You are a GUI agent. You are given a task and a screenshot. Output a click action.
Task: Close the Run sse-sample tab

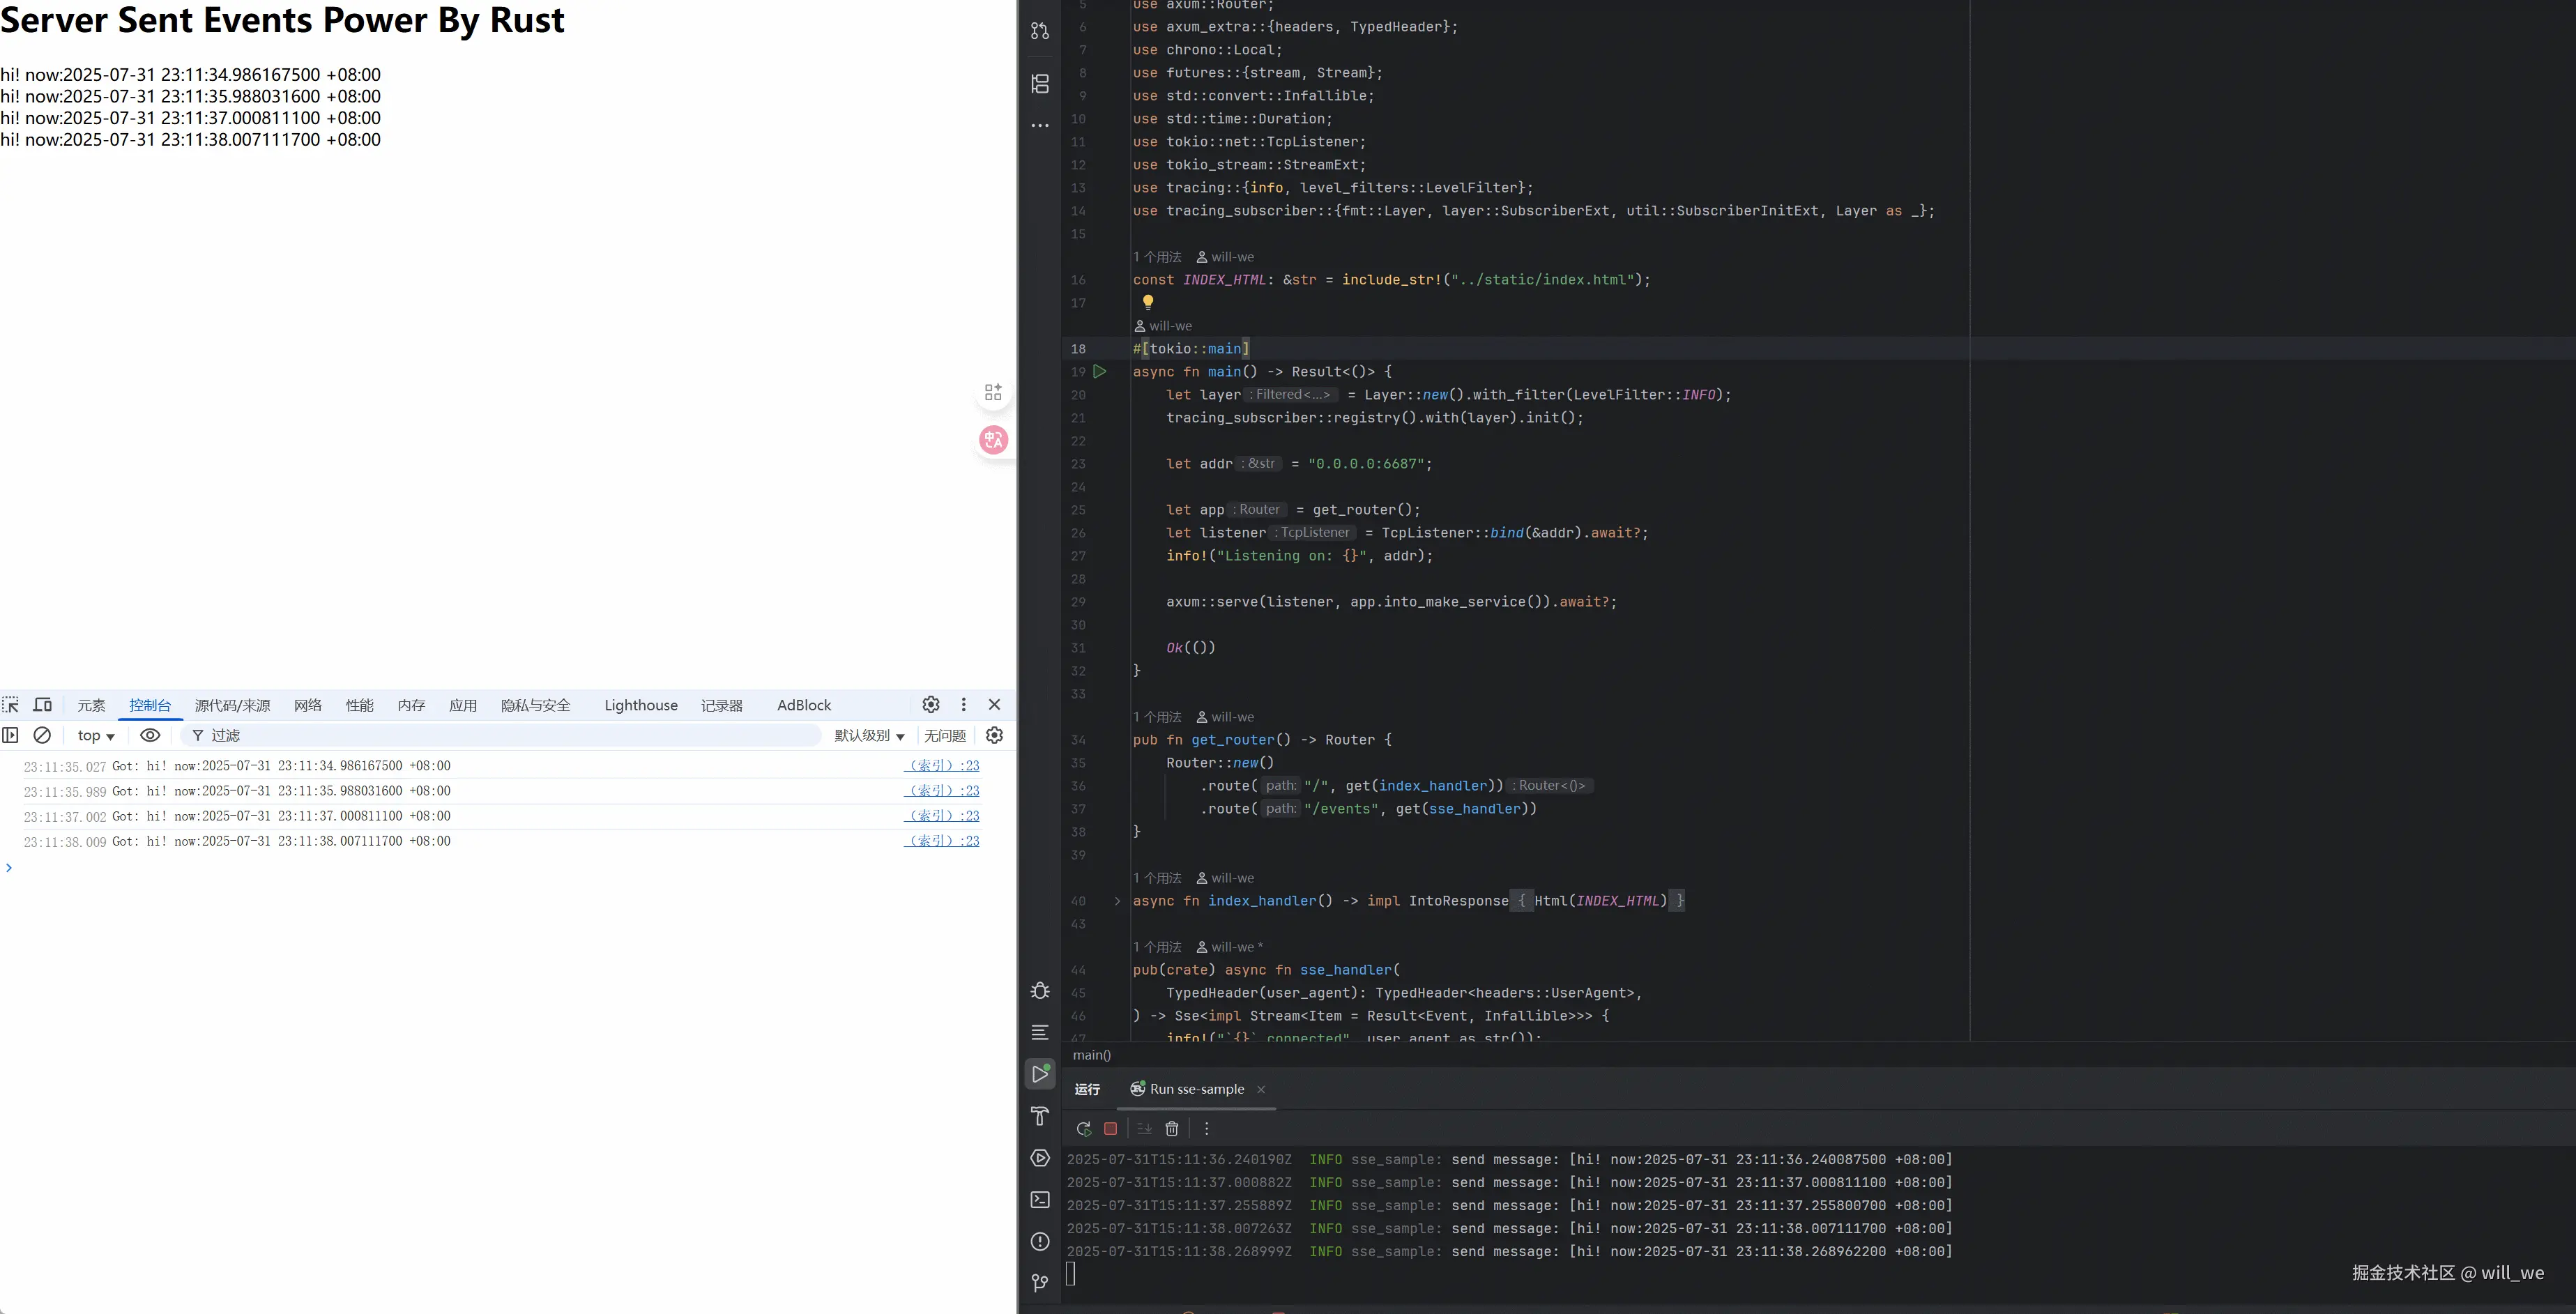coord(1261,1089)
